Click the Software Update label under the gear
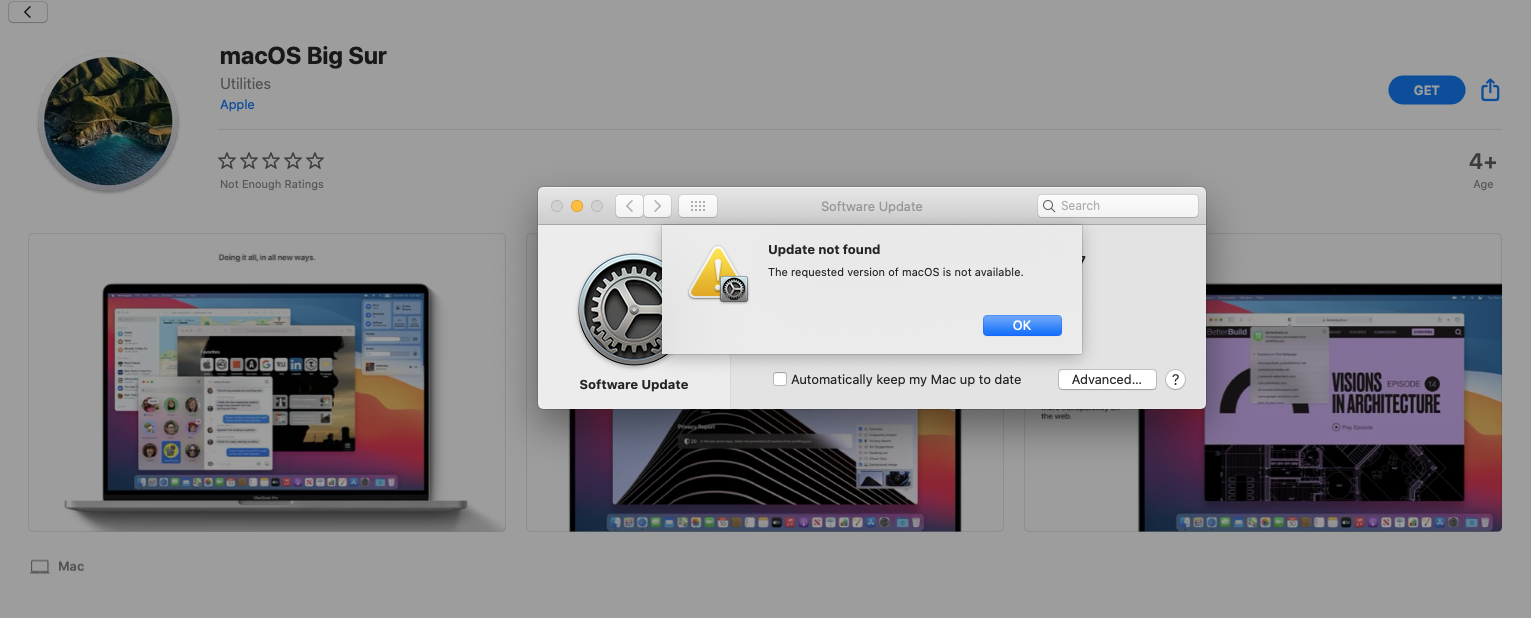Viewport: 1531px width, 618px height. coord(634,384)
